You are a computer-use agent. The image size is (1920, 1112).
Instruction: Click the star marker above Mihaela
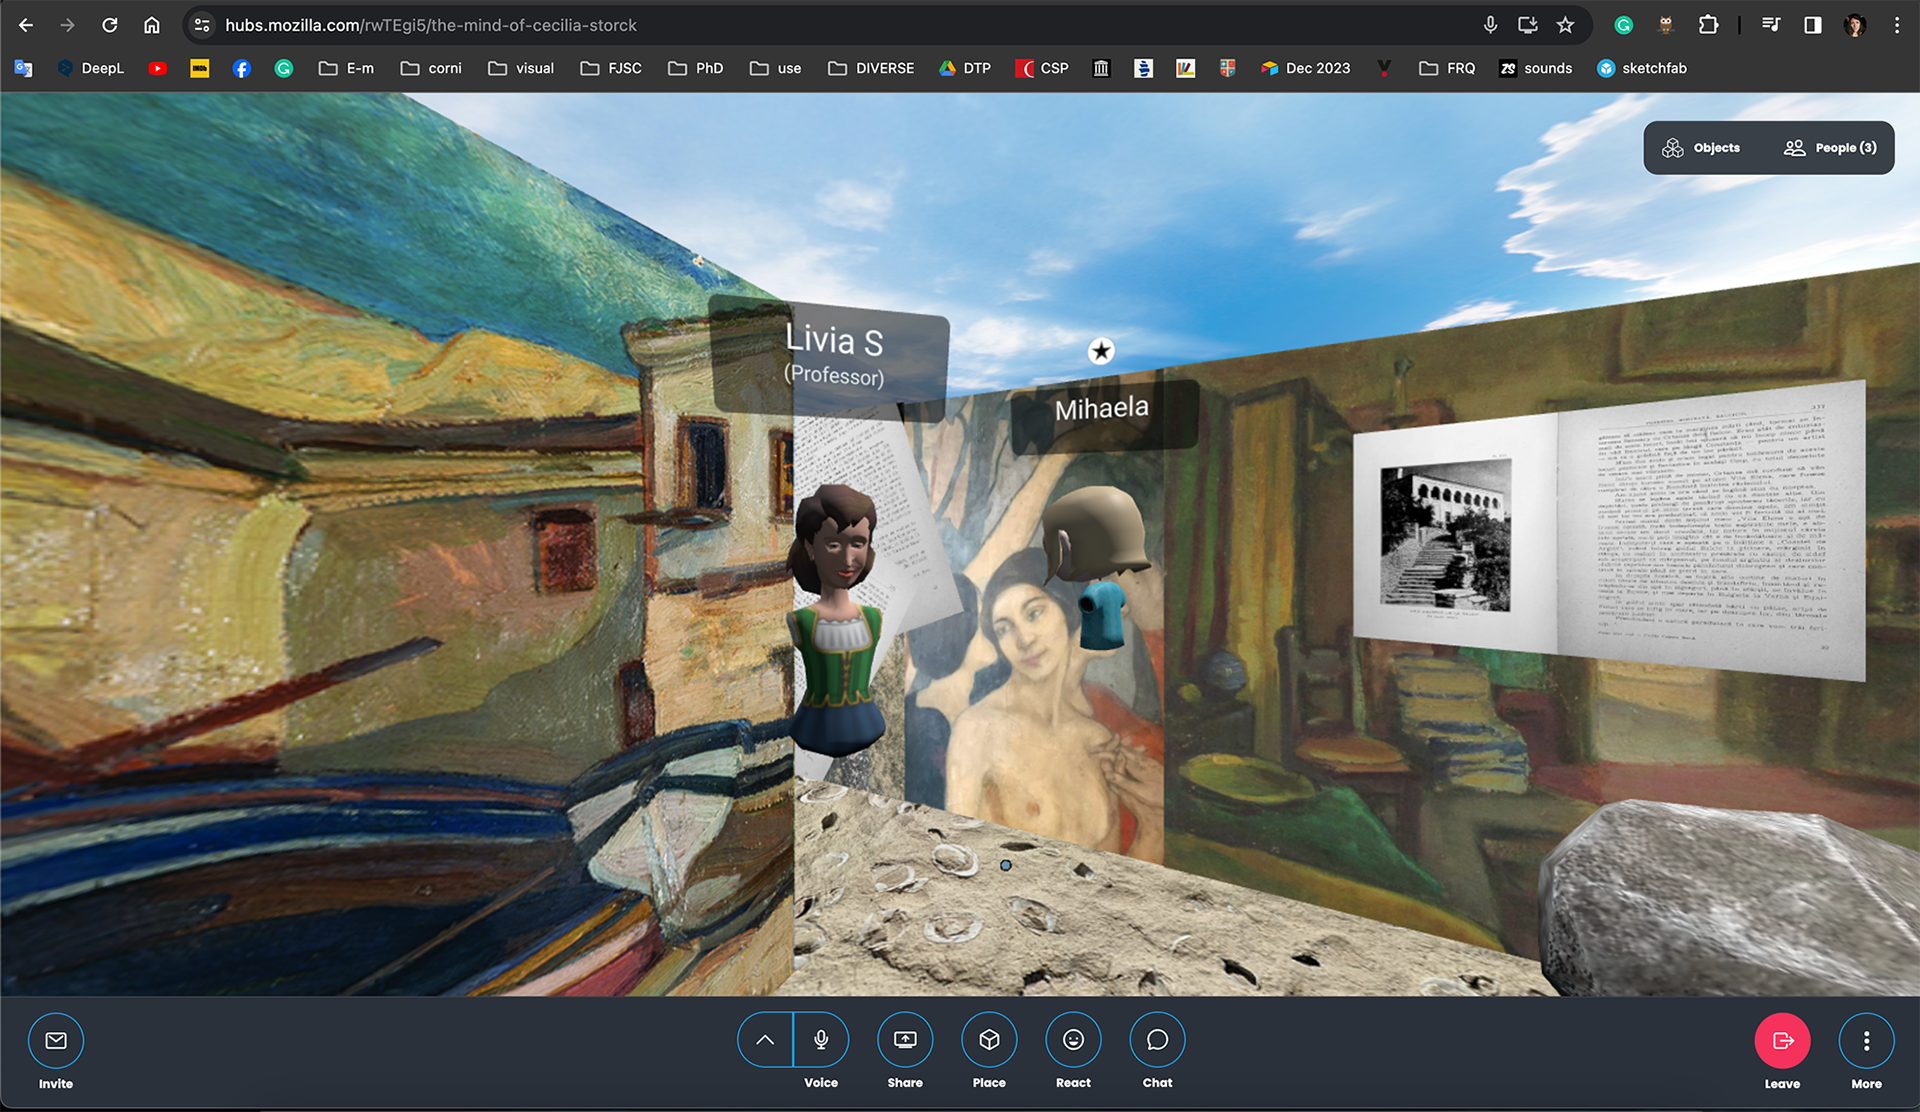pyautogui.click(x=1101, y=351)
